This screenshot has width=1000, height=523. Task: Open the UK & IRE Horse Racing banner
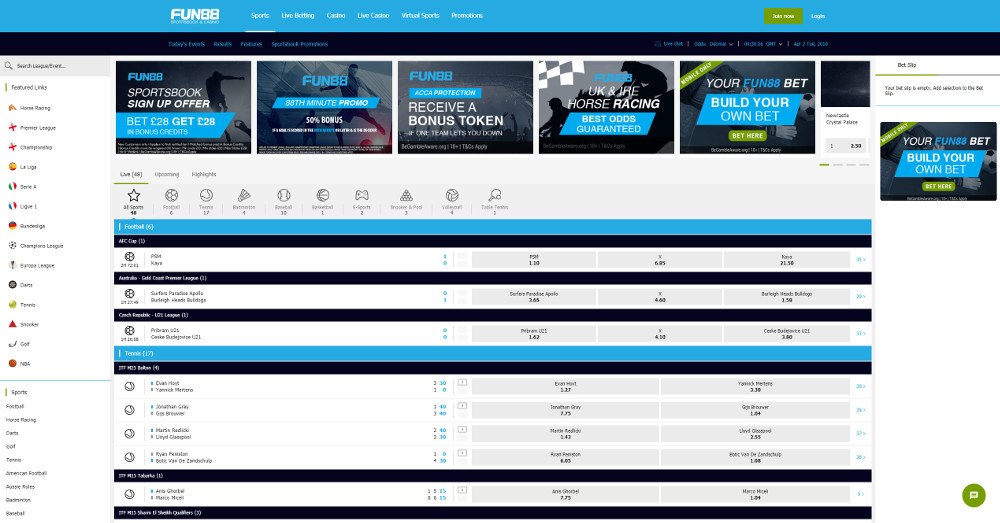(606, 107)
